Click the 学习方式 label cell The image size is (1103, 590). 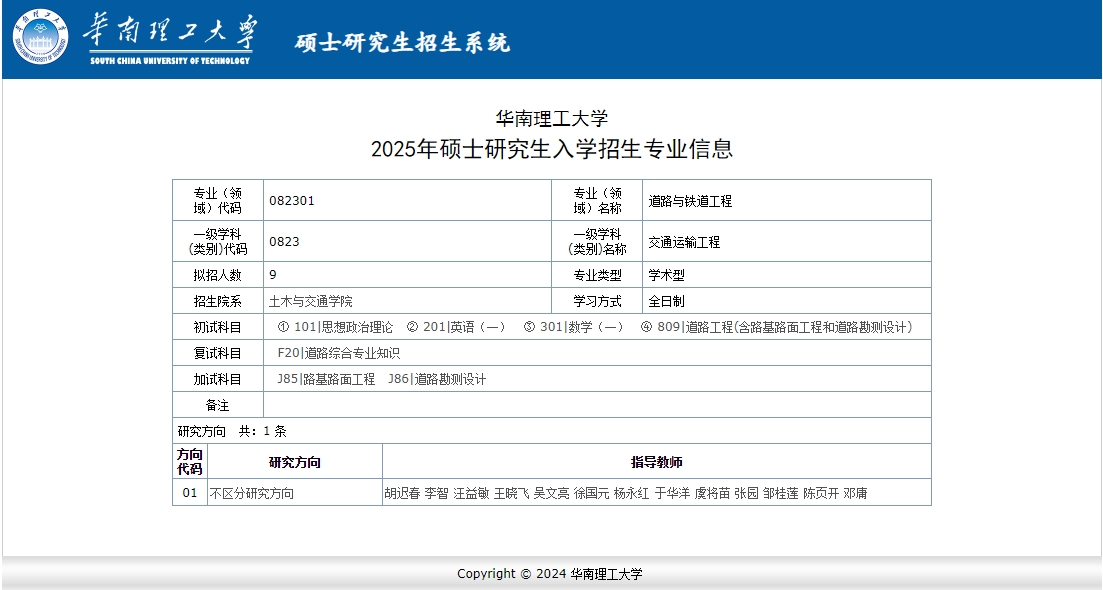pos(597,301)
